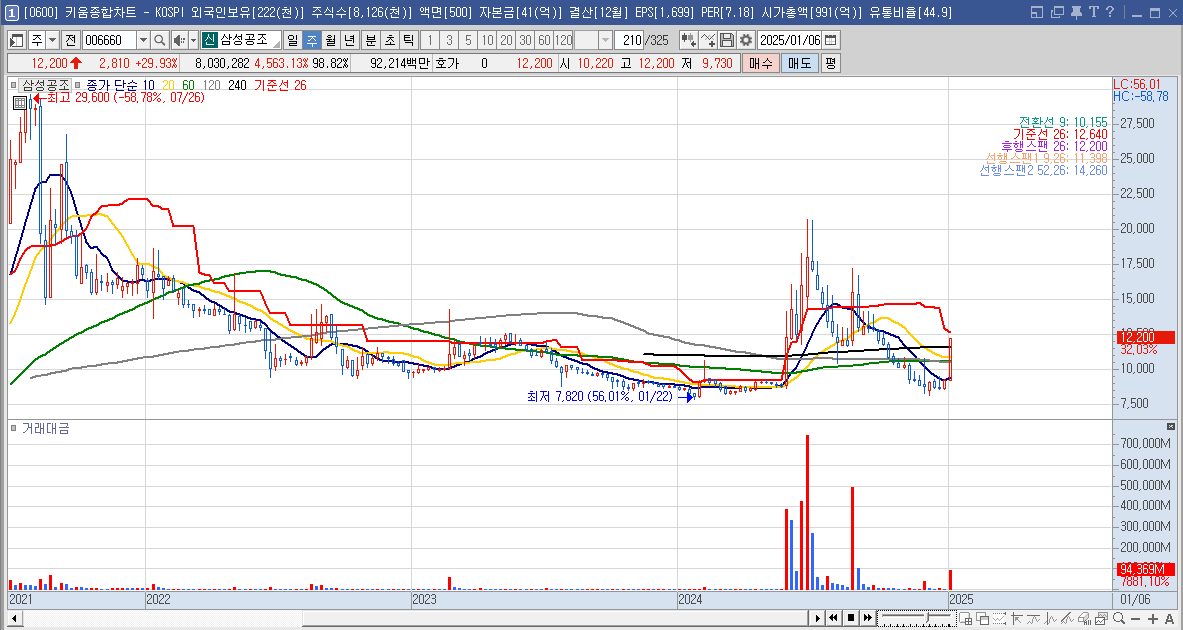This screenshot has width=1183, height=630.
Task: Click the speaker sound icon
Action: (178, 40)
